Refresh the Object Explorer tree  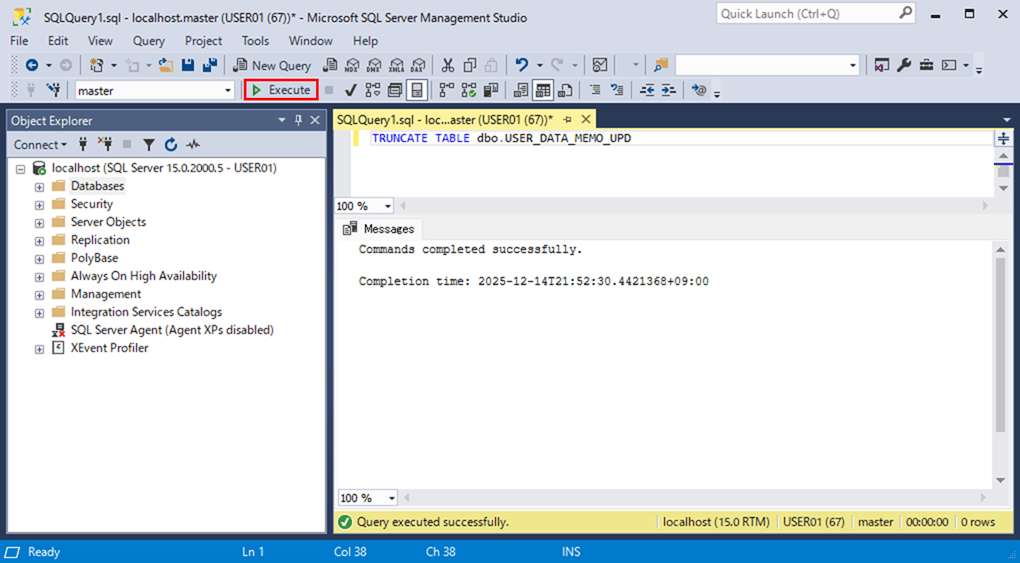click(171, 145)
